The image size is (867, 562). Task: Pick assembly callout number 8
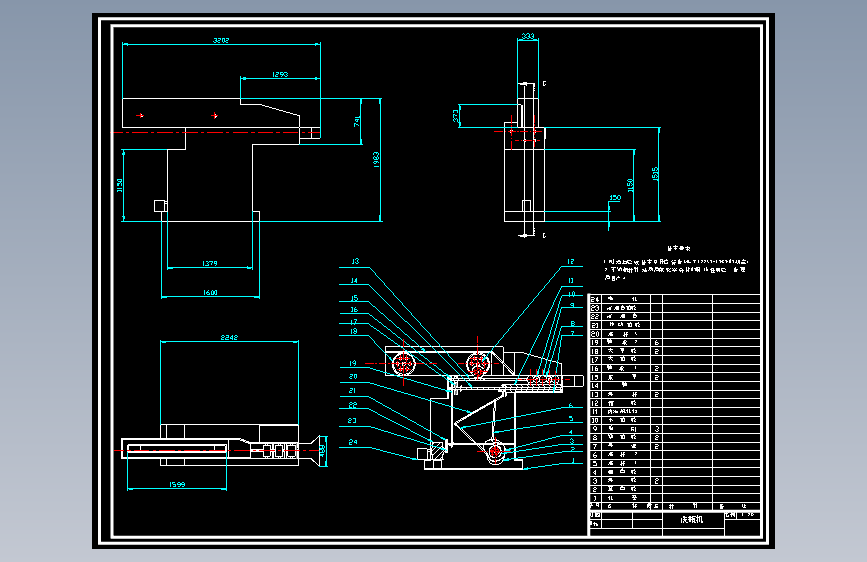(x=573, y=324)
